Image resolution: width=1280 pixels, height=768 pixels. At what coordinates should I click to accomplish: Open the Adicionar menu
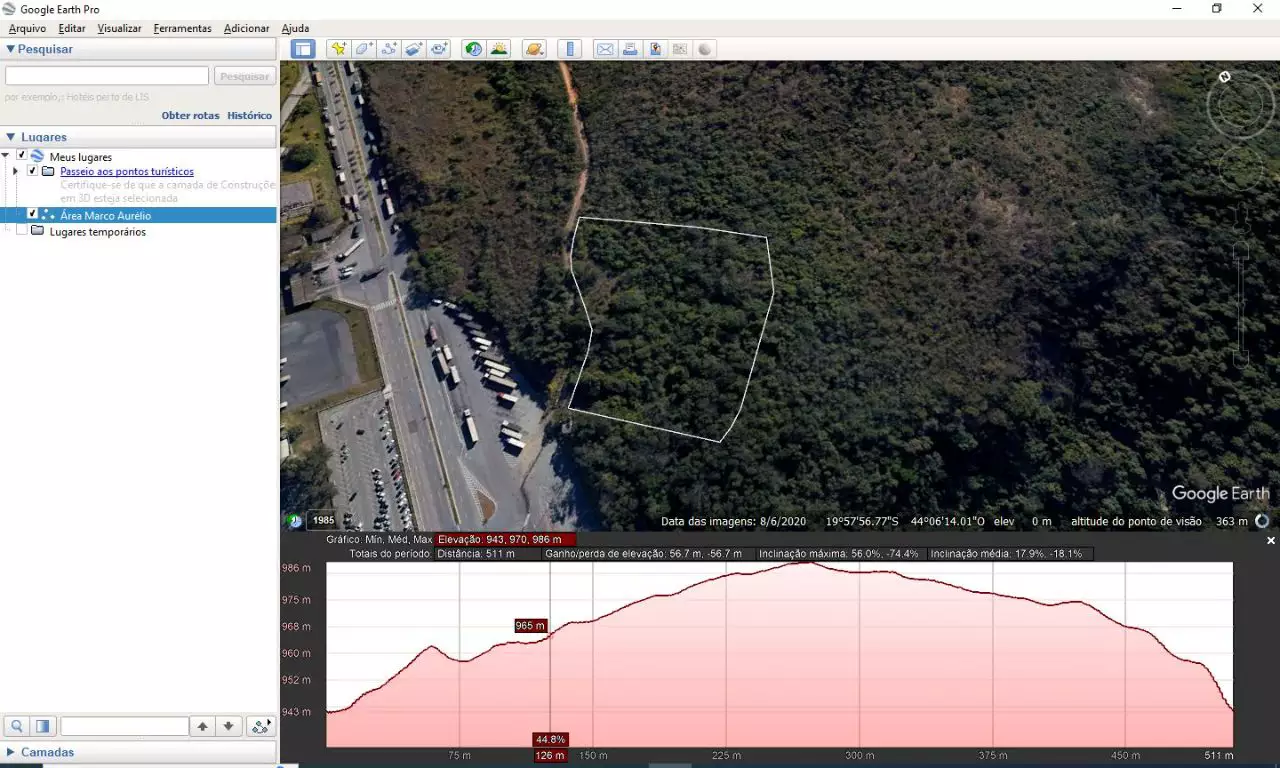tap(246, 28)
